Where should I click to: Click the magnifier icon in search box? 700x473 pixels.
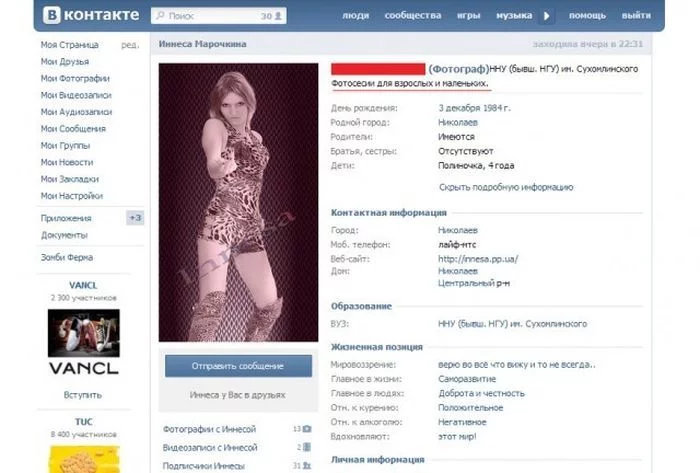click(x=160, y=16)
